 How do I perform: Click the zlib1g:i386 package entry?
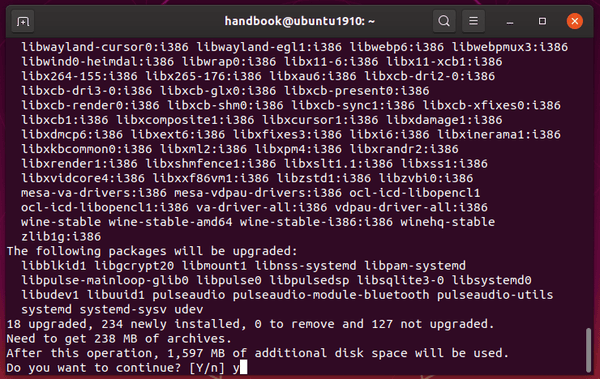pos(61,237)
